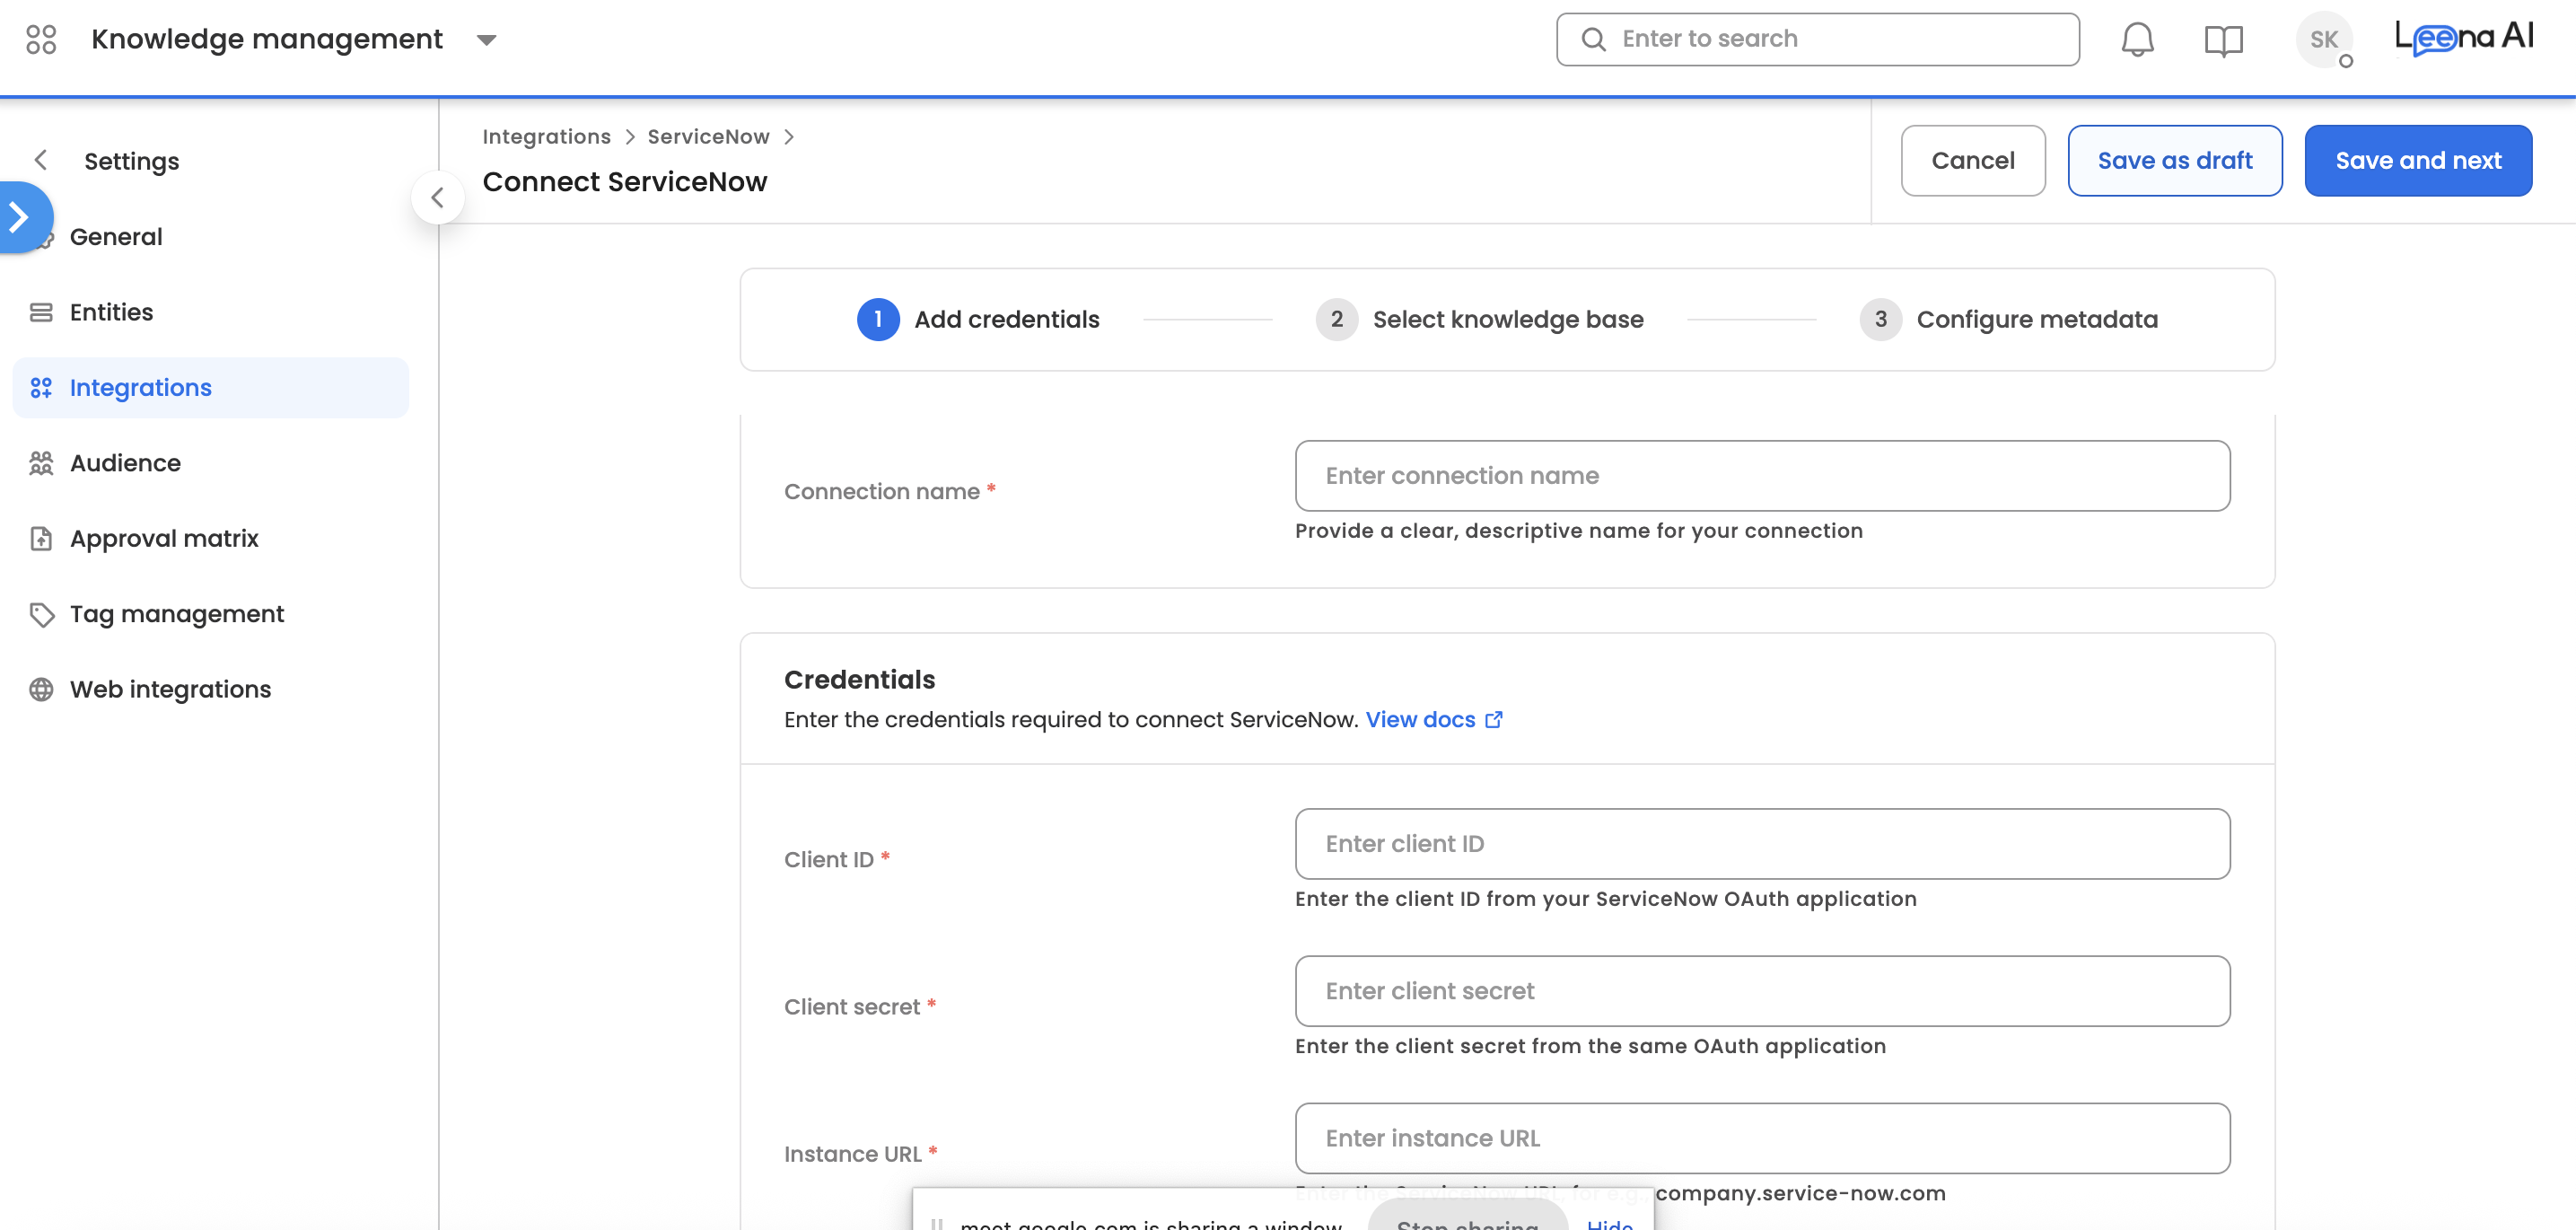Focus the Client ID field

(1762, 844)
